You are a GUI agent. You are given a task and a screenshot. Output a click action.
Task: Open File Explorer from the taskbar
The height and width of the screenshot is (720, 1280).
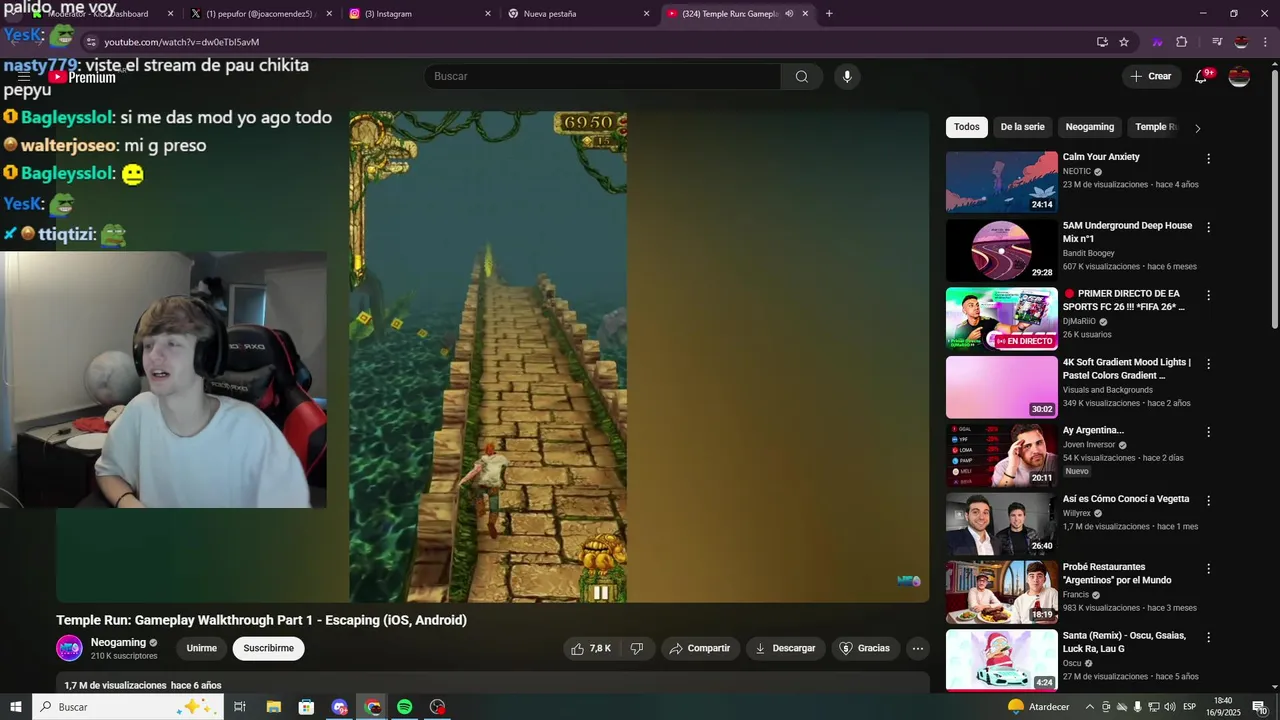(x=273, y=707)
